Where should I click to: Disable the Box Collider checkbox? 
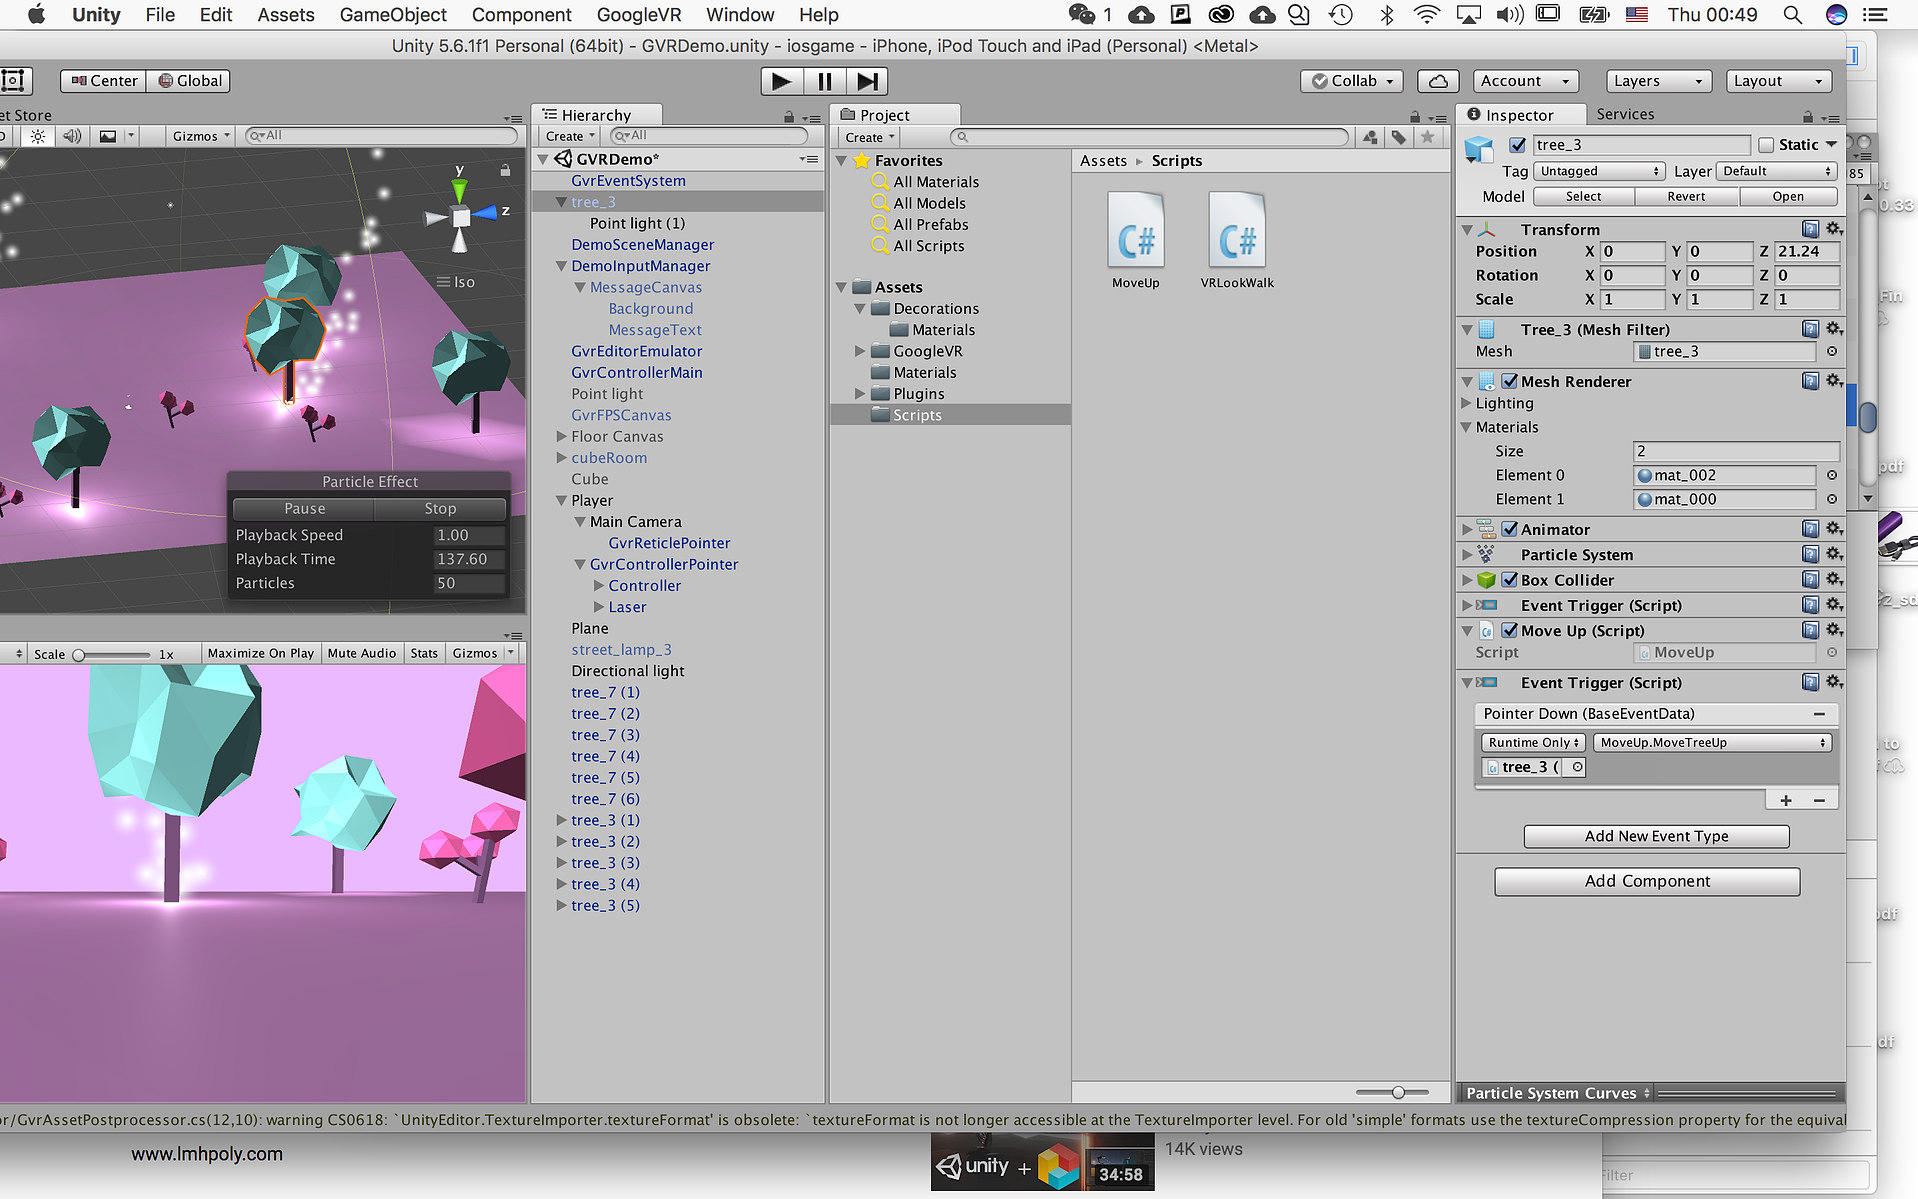(x=1510, y=580)
